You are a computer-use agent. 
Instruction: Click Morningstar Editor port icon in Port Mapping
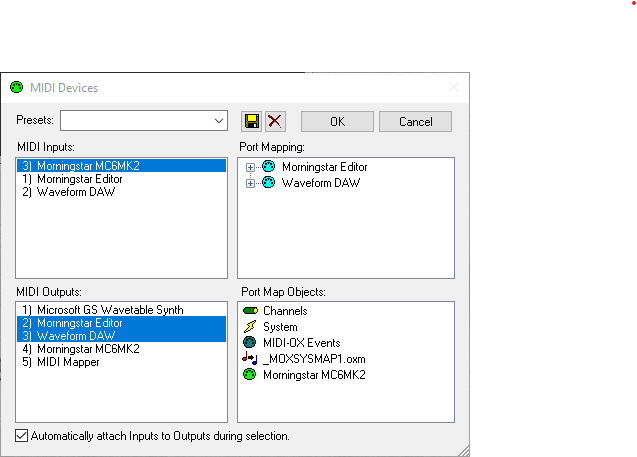268,167
